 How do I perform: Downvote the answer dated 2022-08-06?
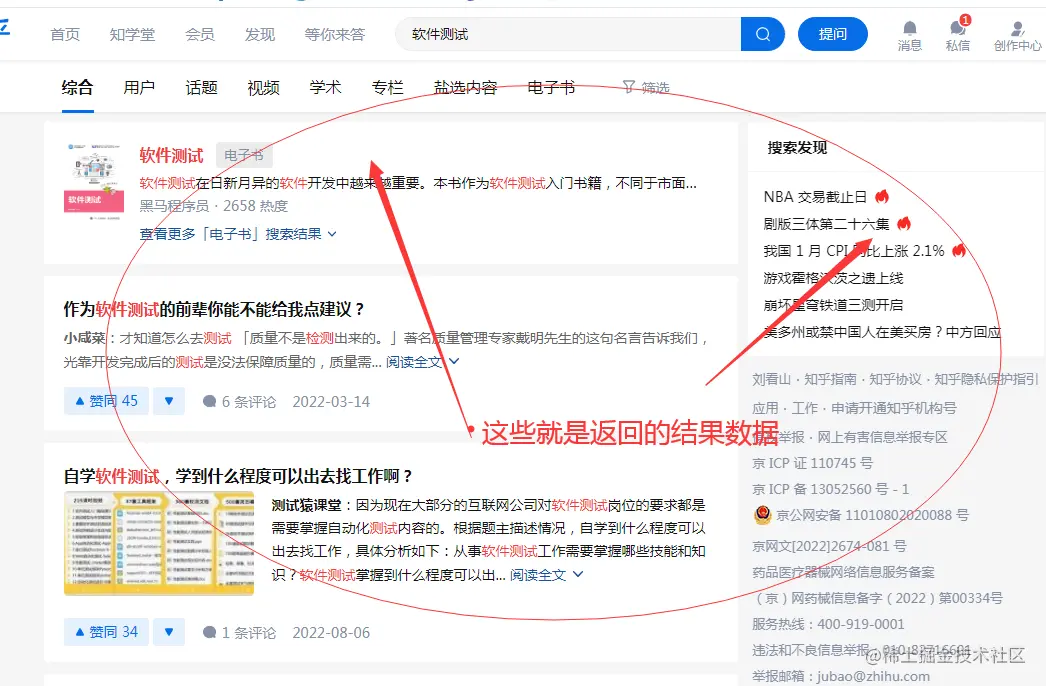tap(169, 632)
